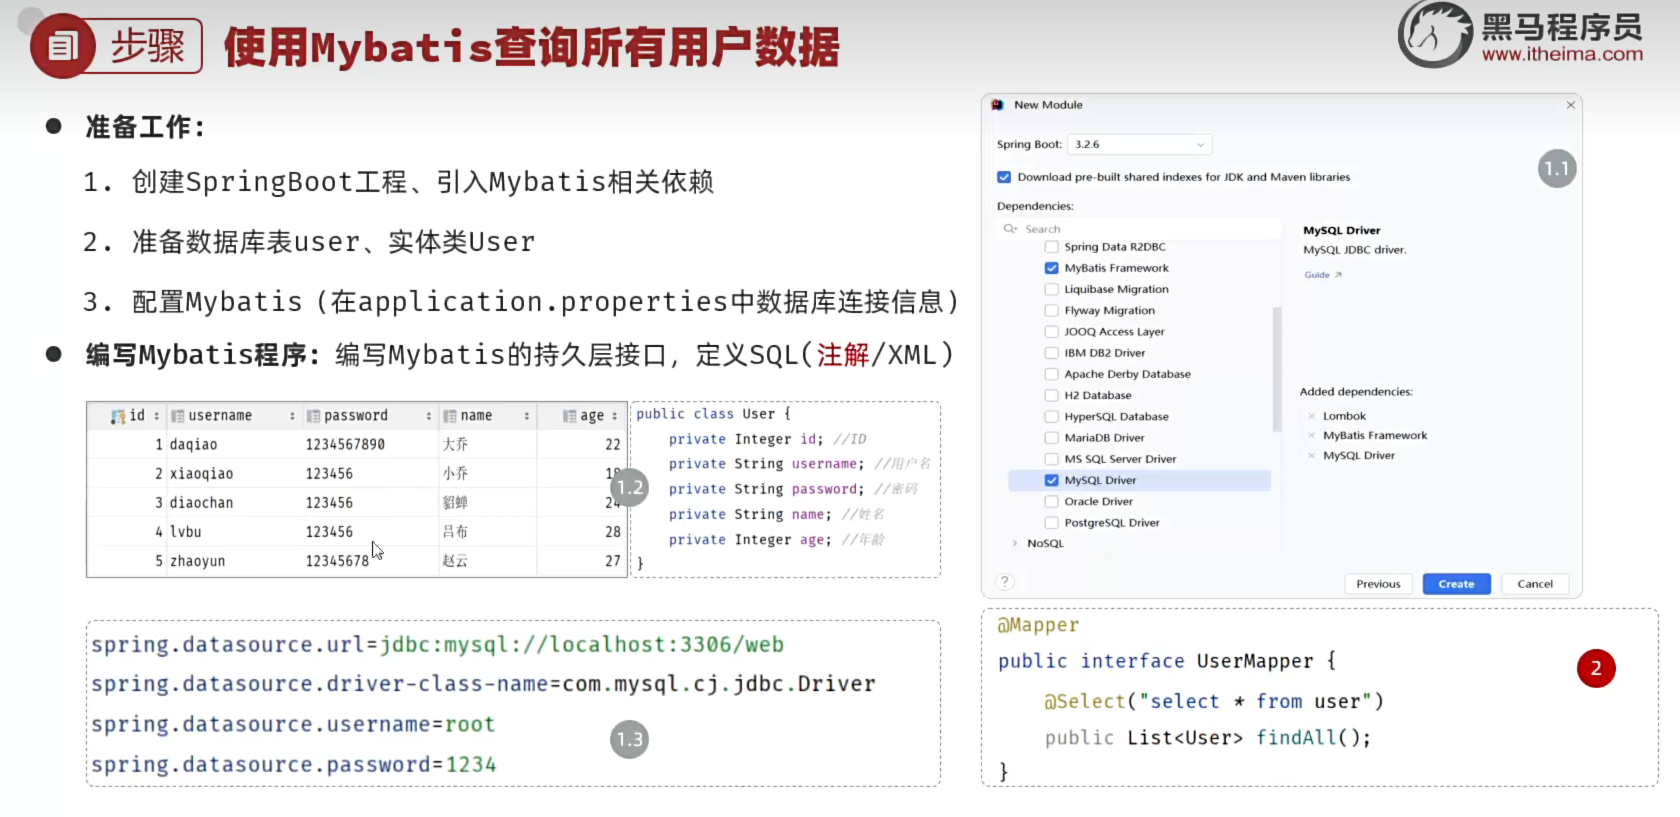Check PostgreSQL Driver dependency
This screenshot has height=817, width=1680.
(1051, 523)
